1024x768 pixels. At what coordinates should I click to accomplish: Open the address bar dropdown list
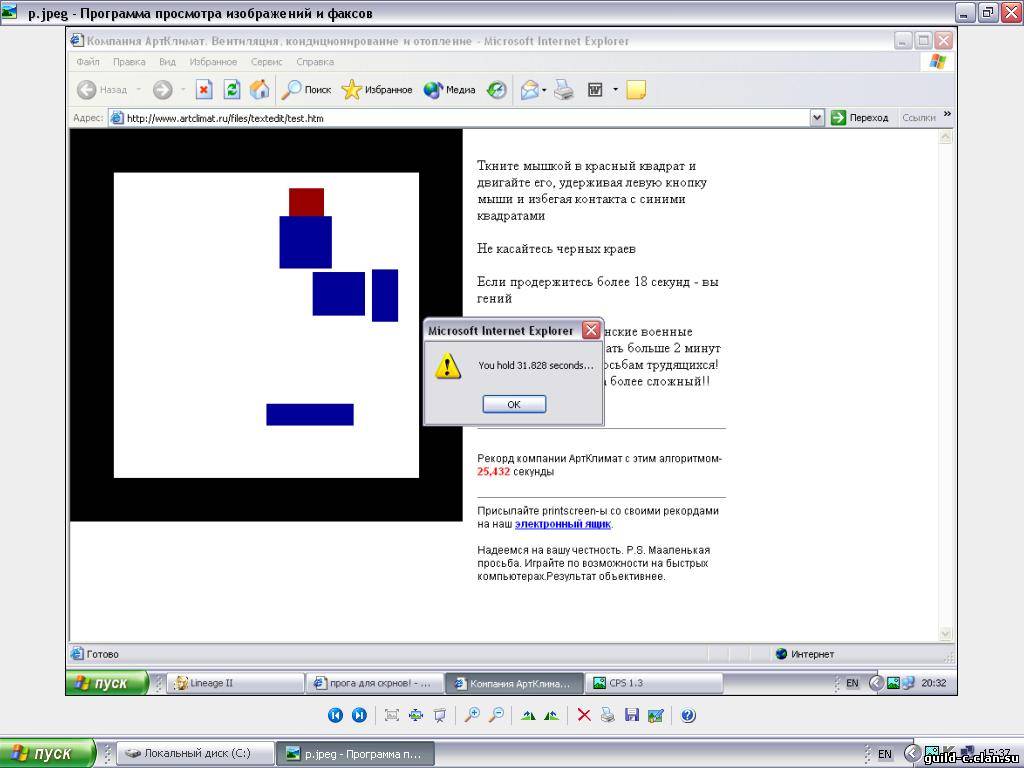[x=816, y=118]
